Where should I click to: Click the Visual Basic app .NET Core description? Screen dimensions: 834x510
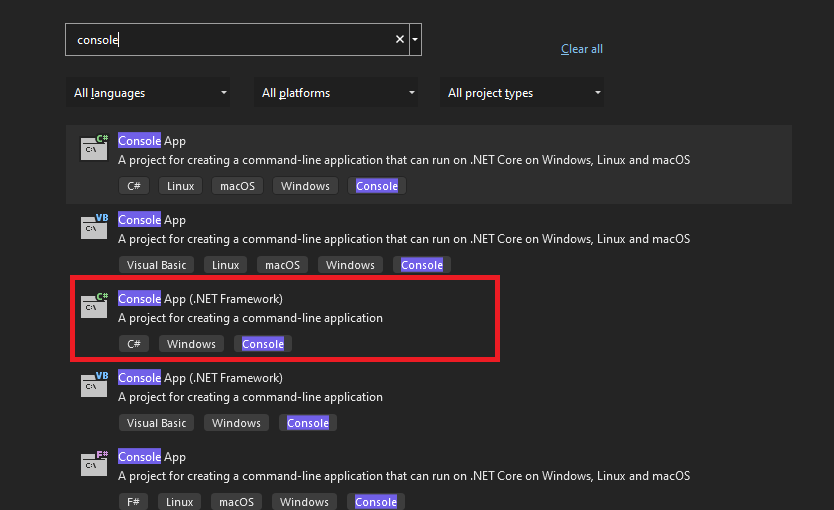(404, 239)
